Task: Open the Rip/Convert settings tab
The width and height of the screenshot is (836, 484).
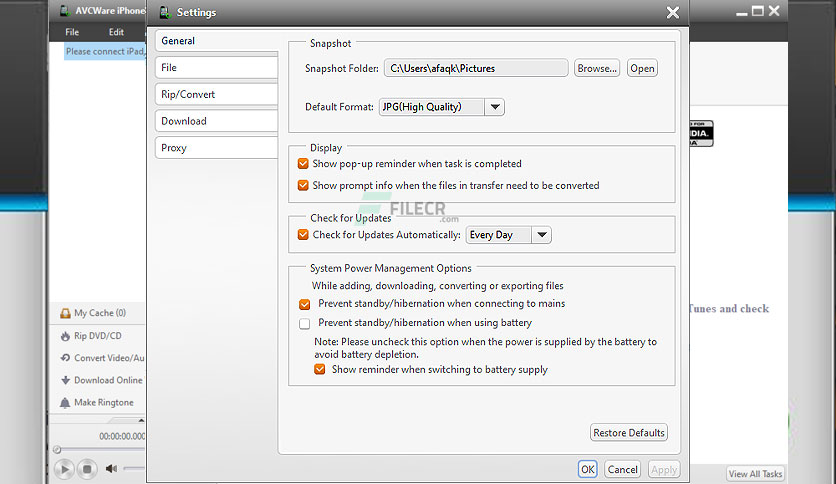Action: point(216,94)
